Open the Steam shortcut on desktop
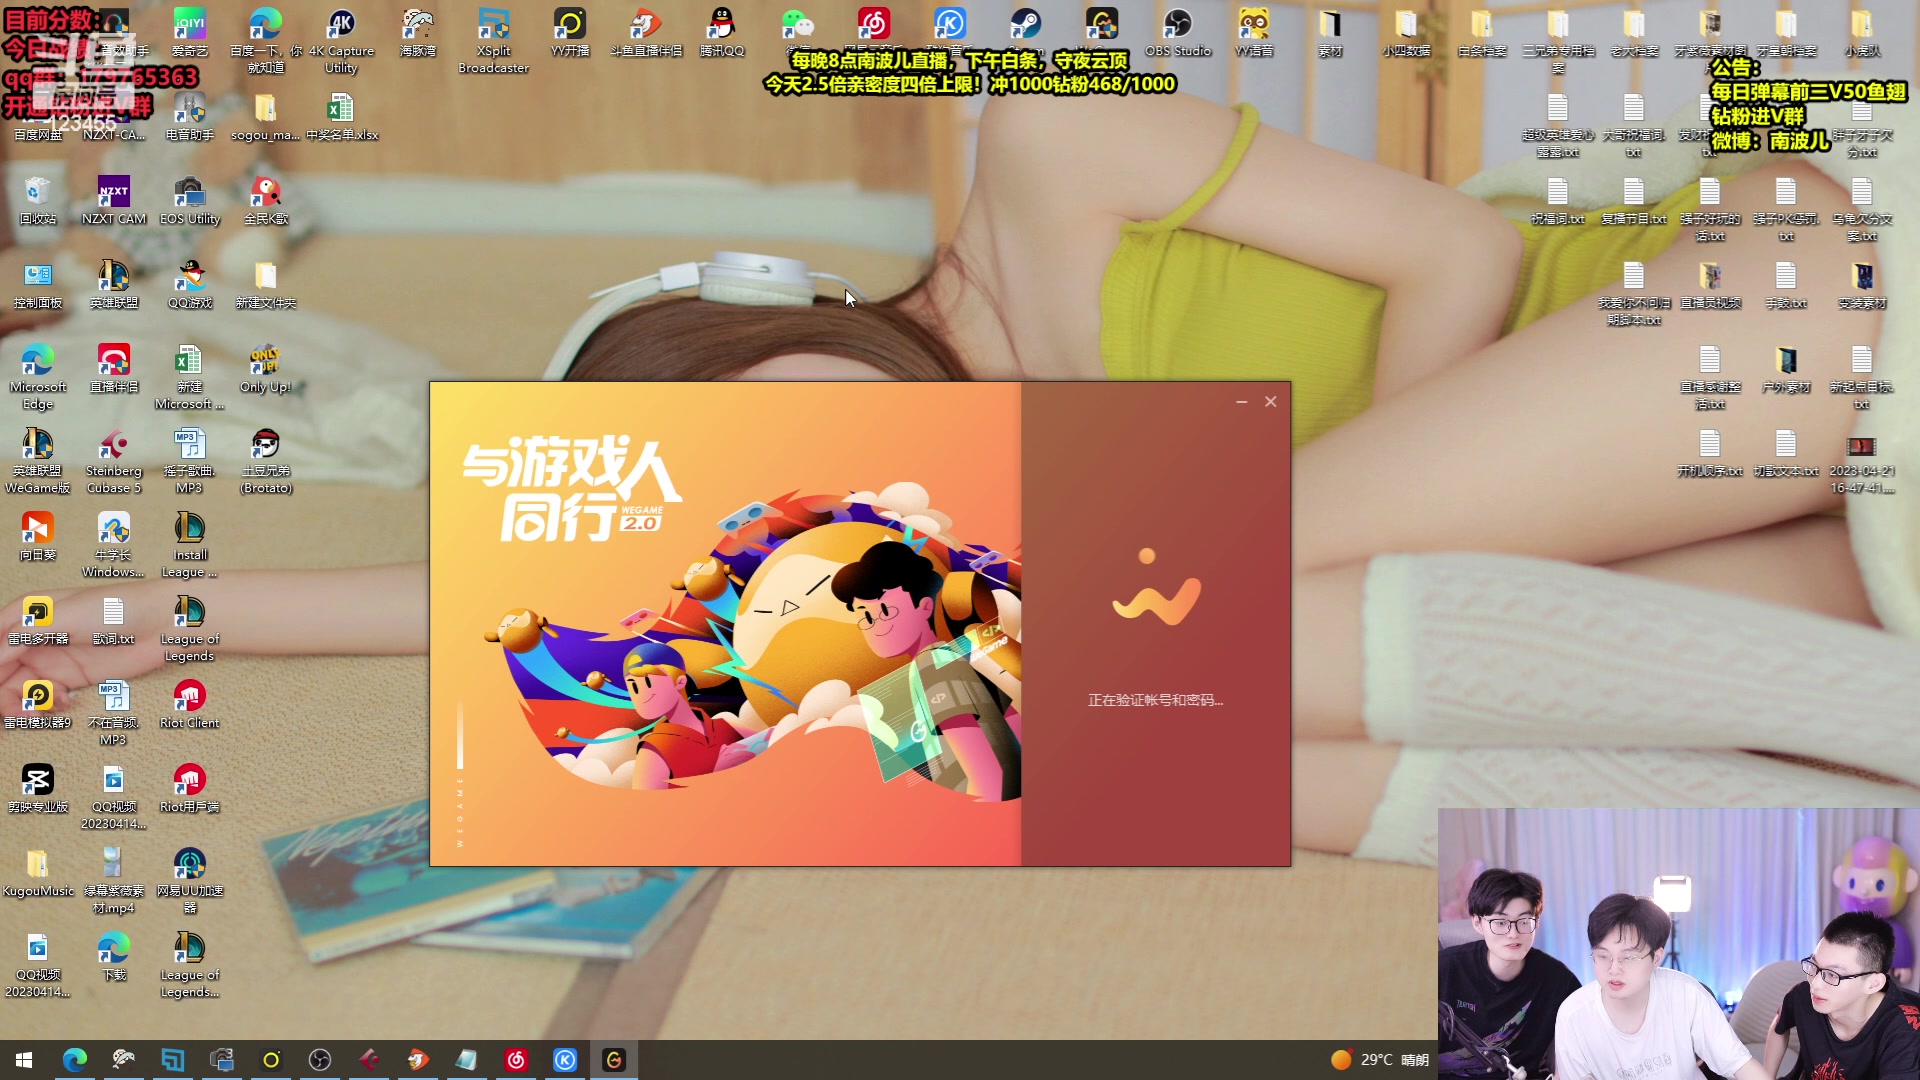Viewport: 1920px width, 1080px height. tap(1026, 32)
